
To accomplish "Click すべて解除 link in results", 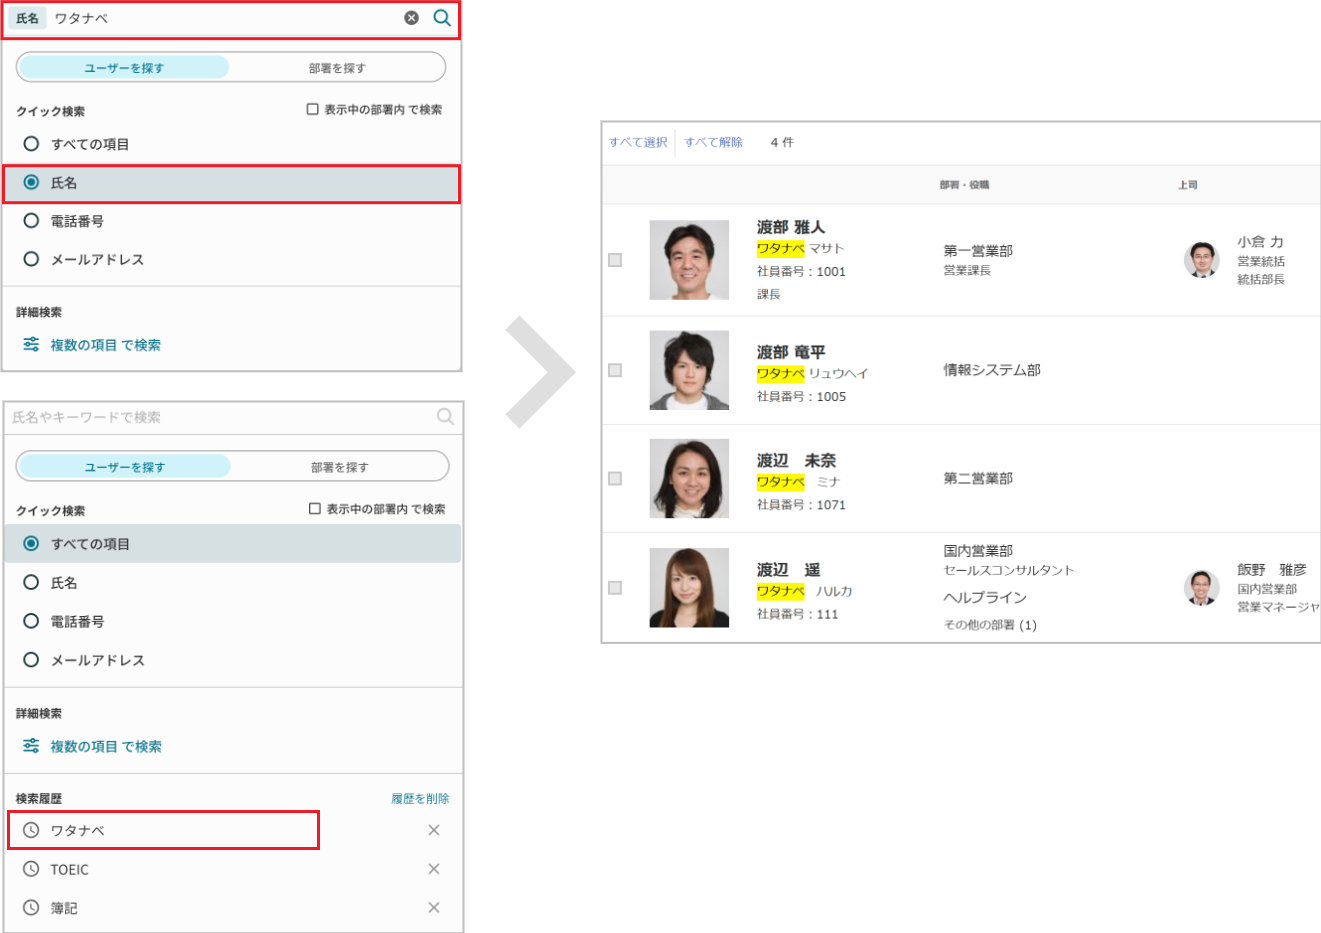I will coord(713,142).
